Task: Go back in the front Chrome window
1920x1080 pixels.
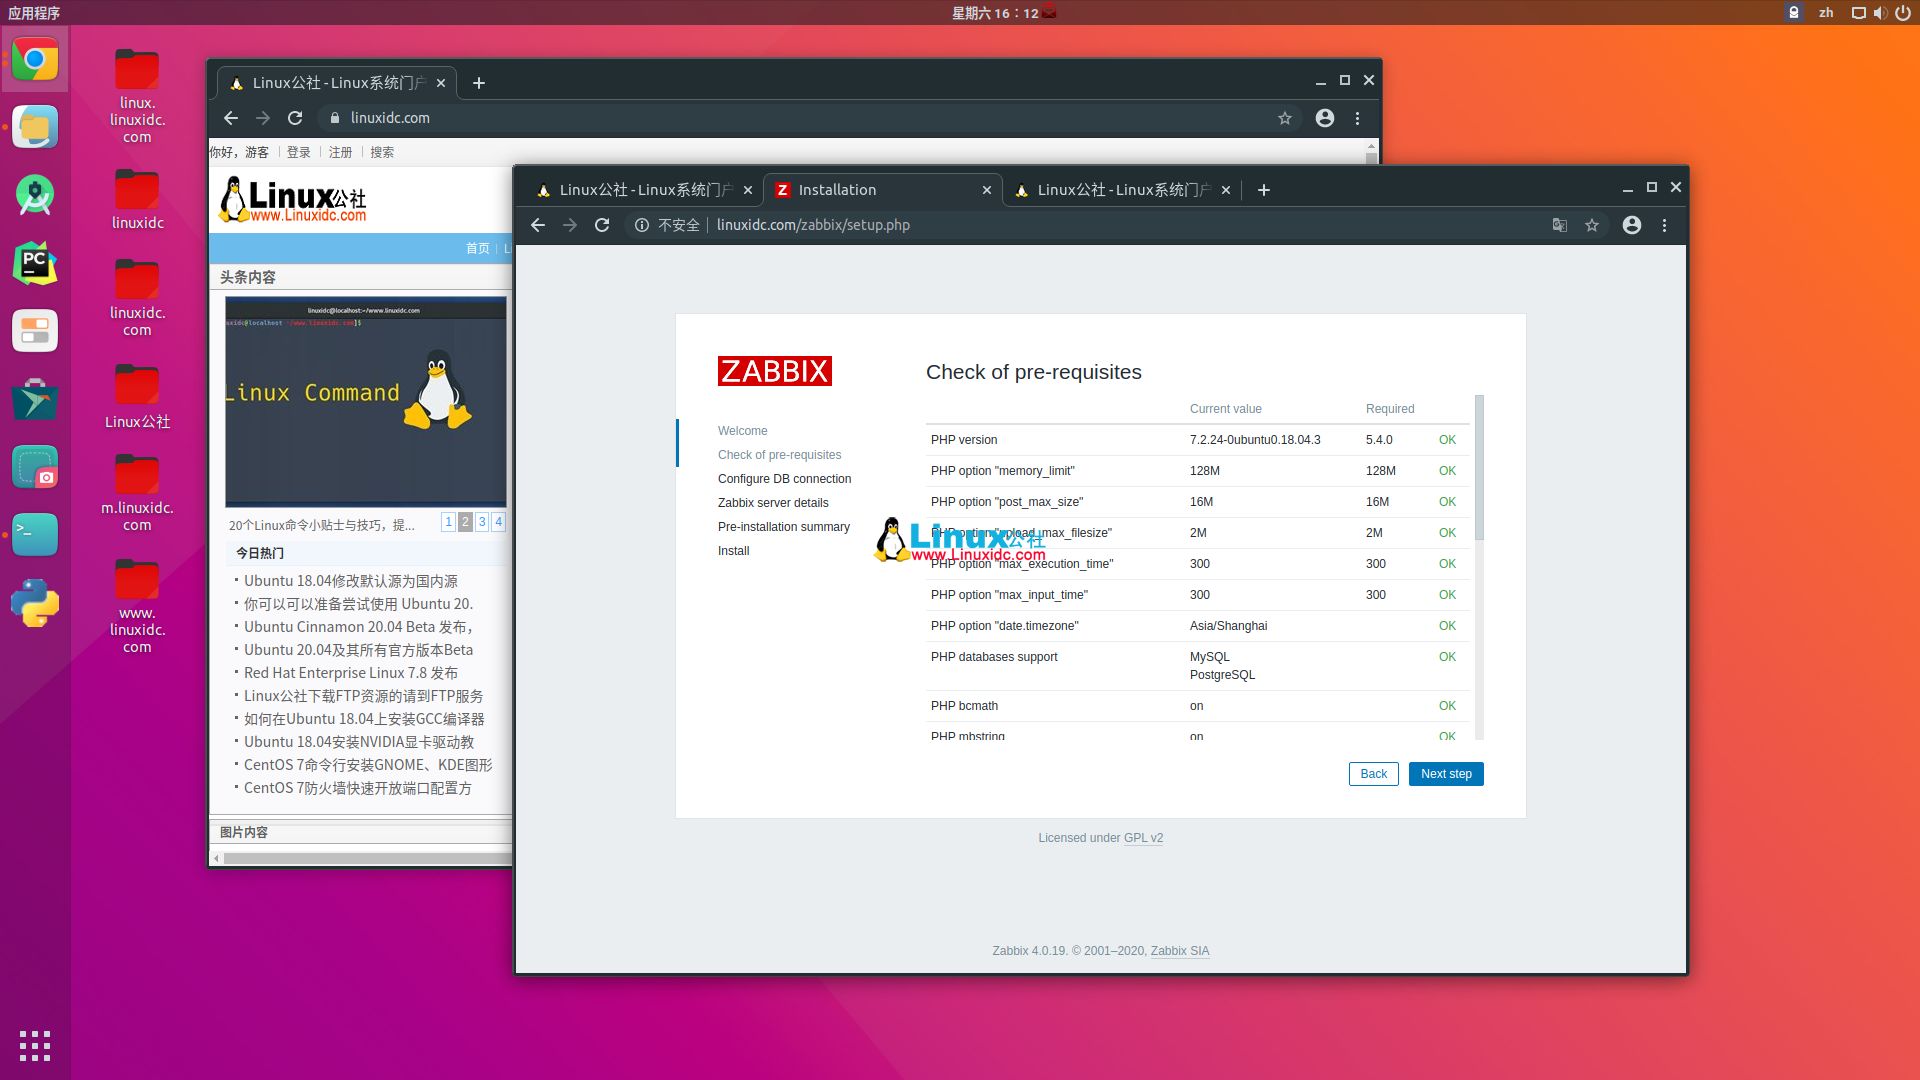Action: (538, 225)
